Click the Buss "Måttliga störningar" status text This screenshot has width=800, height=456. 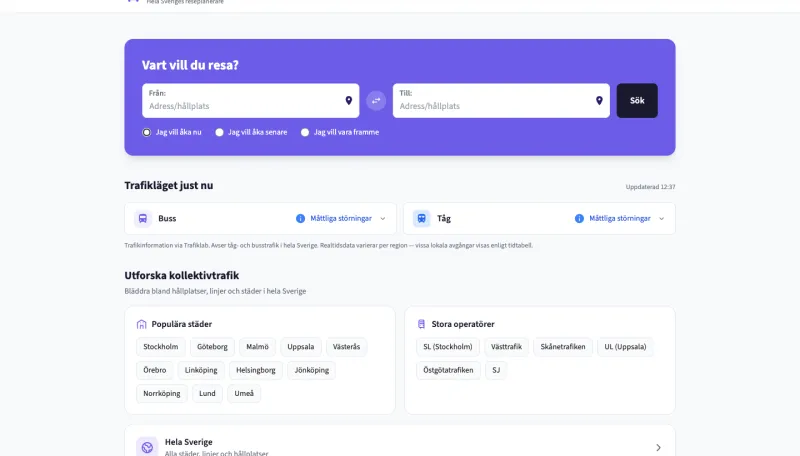pyautogui.click(x=341, y=218)
